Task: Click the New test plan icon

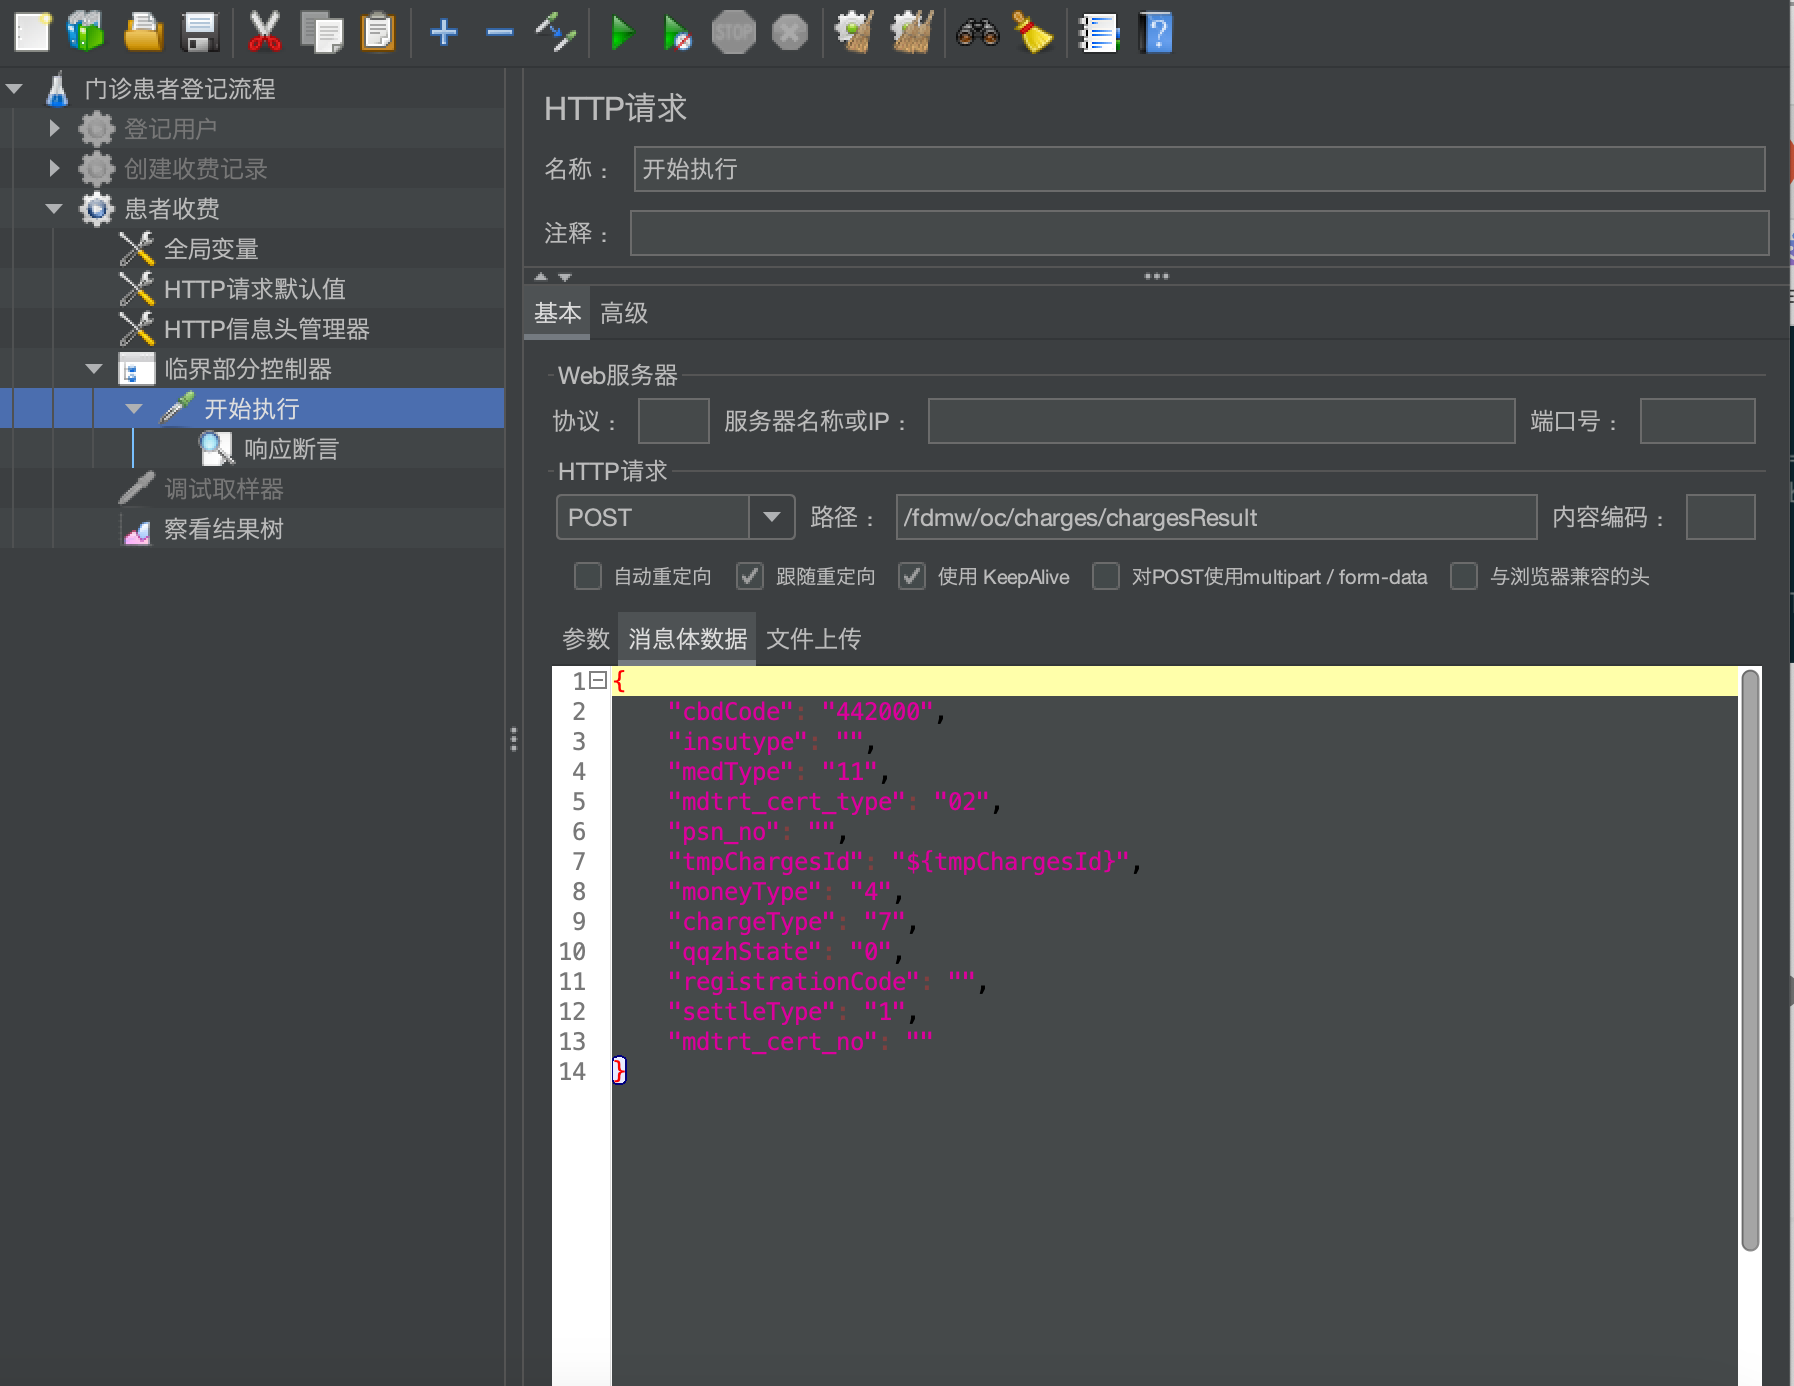Action: [32, 32]
